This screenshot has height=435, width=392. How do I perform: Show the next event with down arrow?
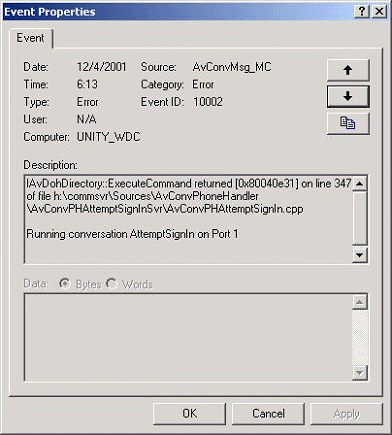click(348, 96)
